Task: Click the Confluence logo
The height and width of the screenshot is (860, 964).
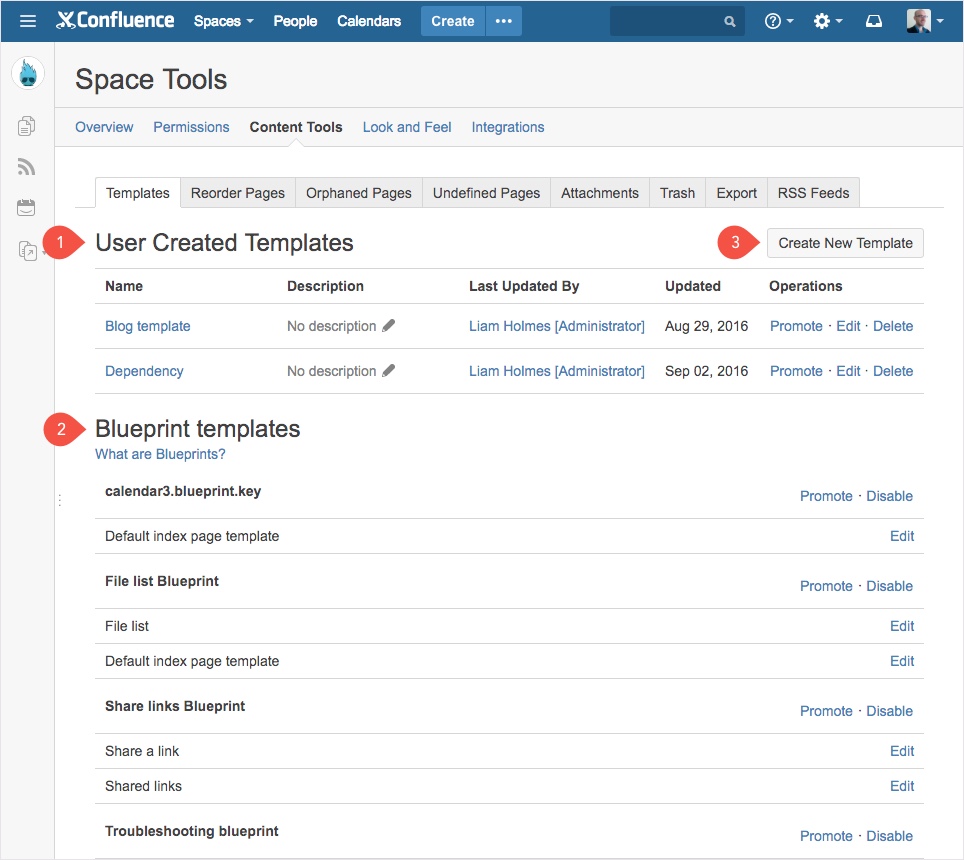Action: click(113, 19)
